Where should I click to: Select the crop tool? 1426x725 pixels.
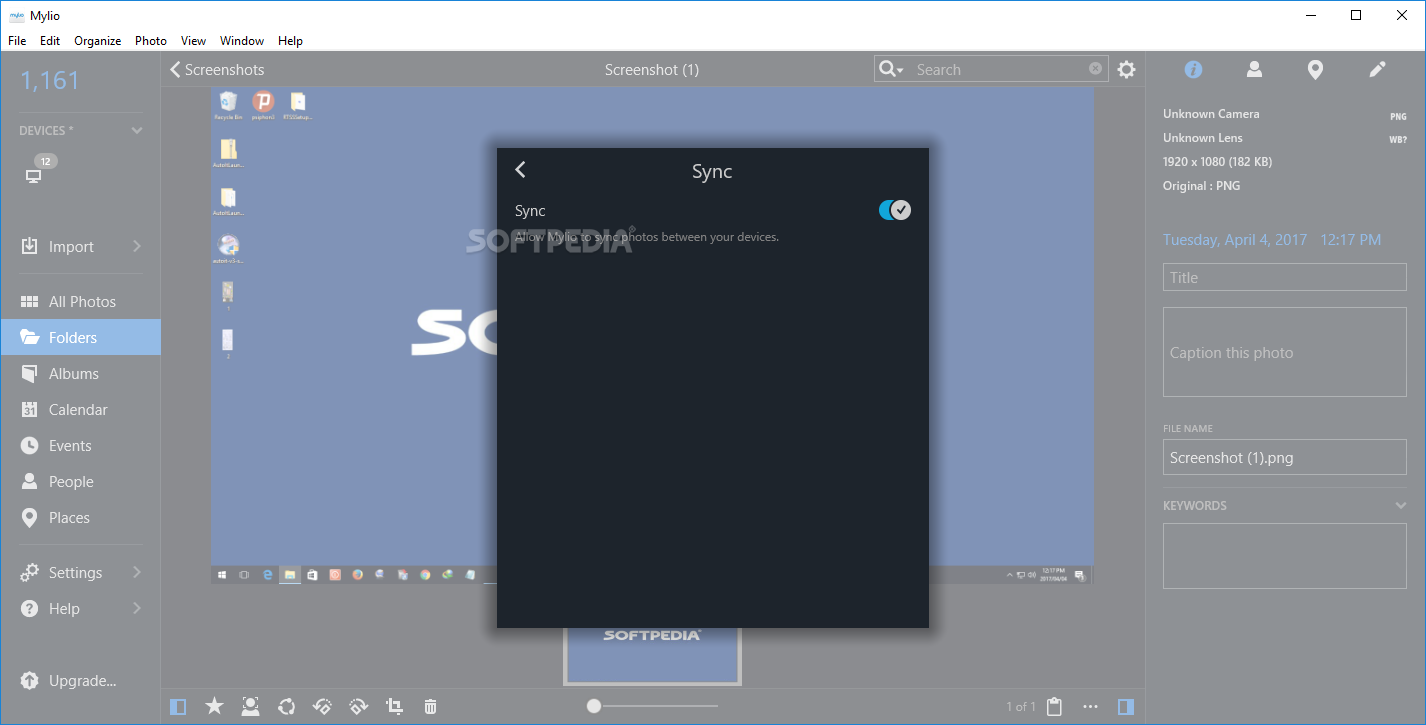tap(395, 706)
